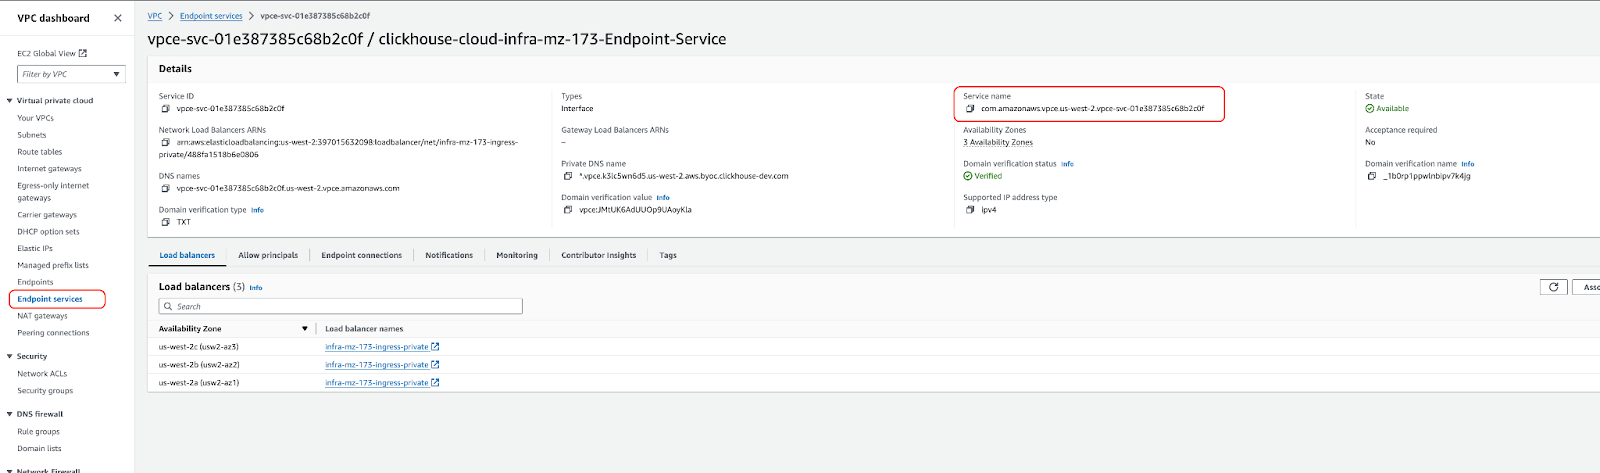The image size is (1600, 473).
Task: Copy the Domain verification name value
Action: [1372, 176]
